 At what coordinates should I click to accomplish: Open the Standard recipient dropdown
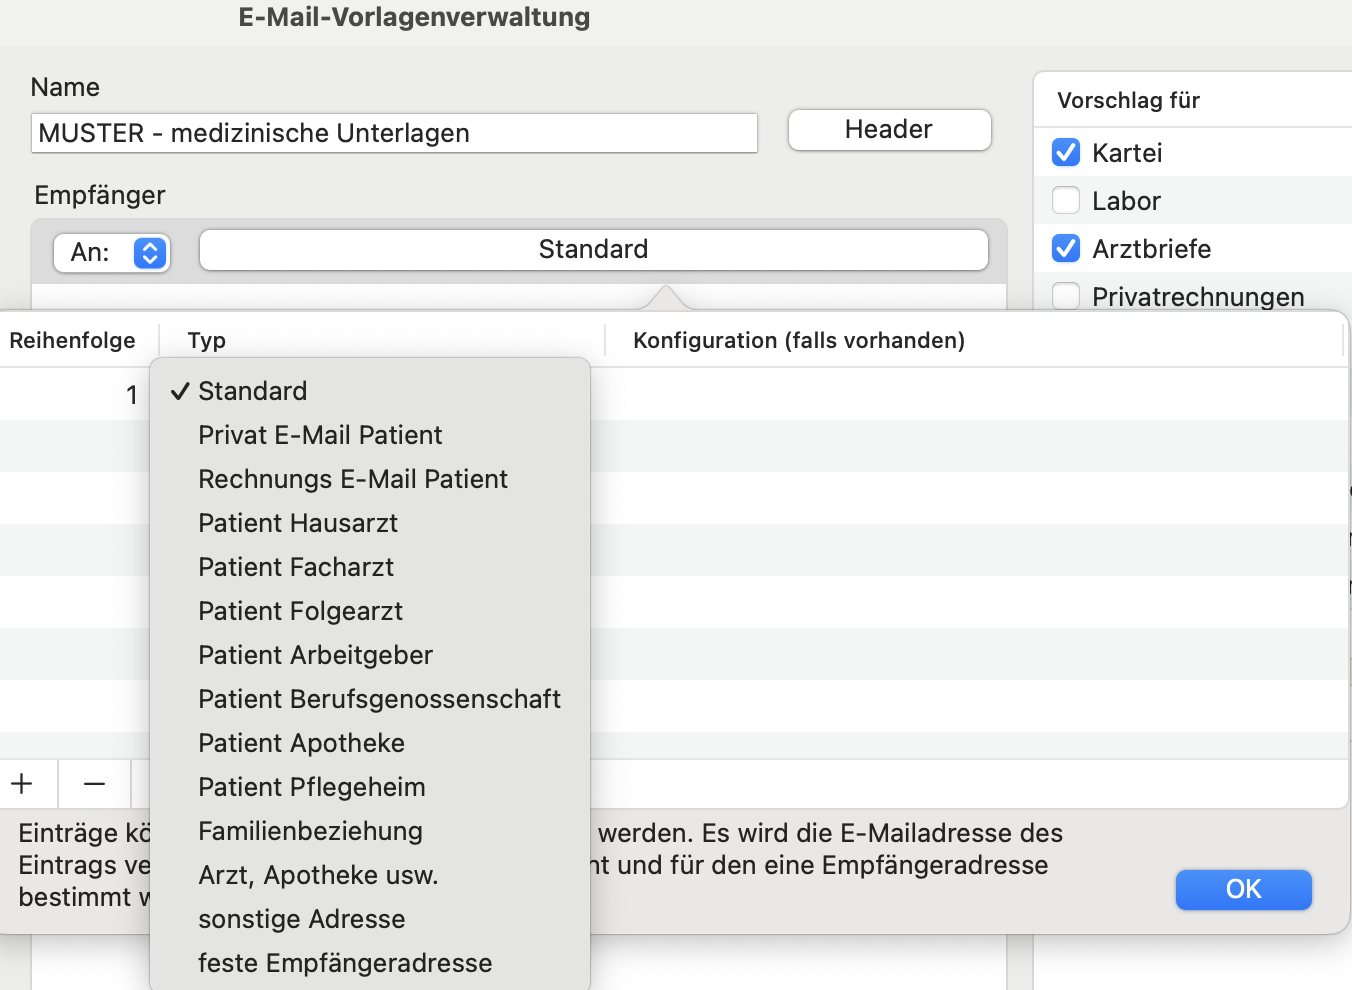[x=593, y=249]
